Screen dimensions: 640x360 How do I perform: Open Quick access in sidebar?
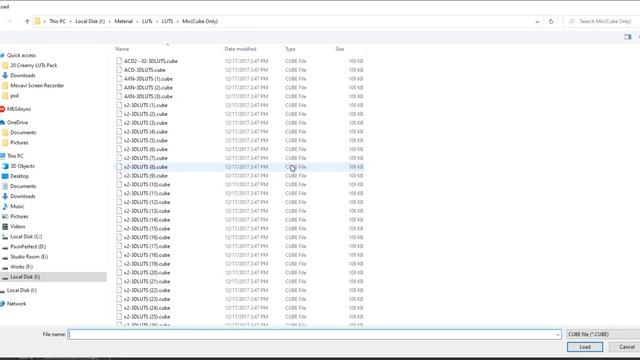click(x=21, y=55)
